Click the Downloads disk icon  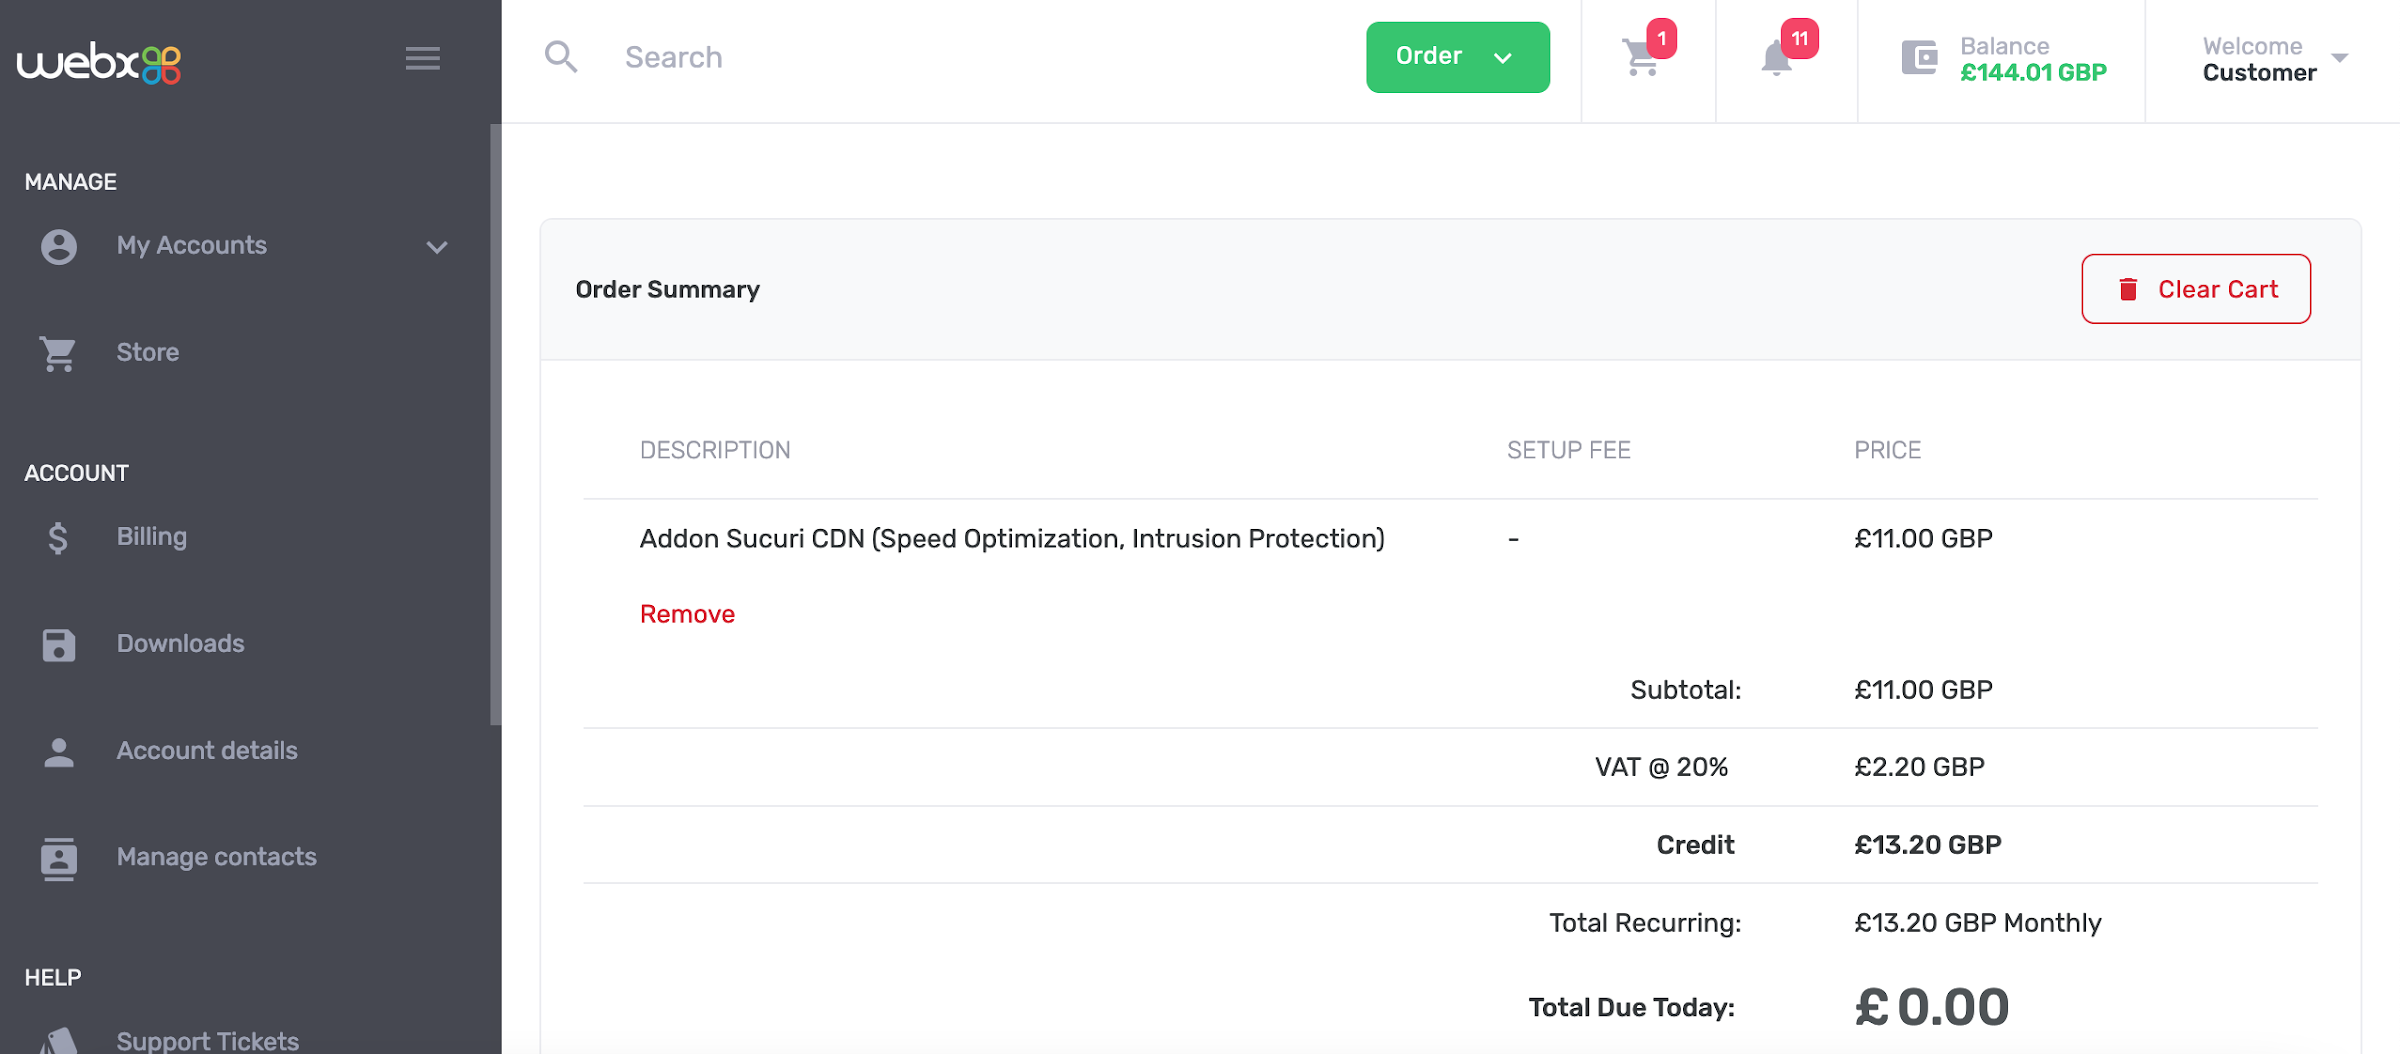[59, 645]
